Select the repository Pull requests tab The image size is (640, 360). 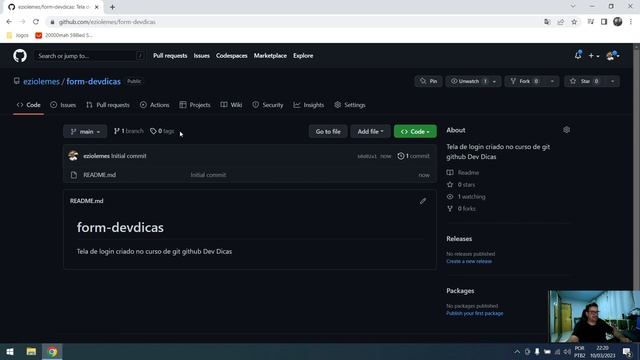tap(108, 105)
